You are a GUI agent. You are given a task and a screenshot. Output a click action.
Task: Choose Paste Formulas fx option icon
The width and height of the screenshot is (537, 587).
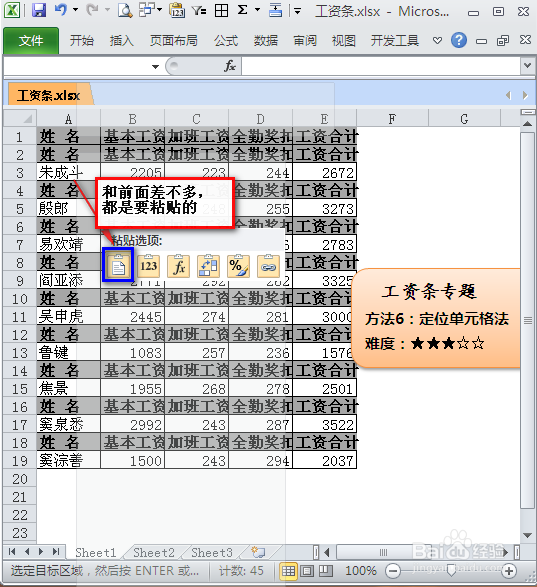178,265
